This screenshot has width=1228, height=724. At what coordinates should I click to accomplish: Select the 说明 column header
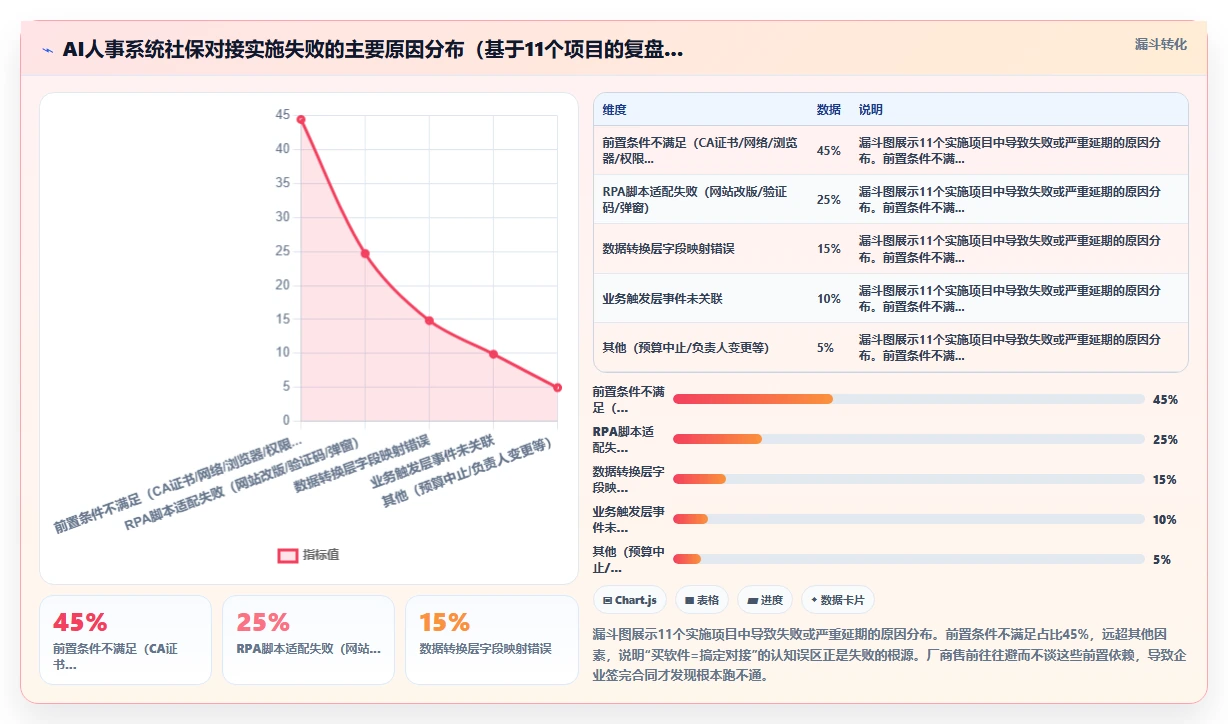(x=871, y=110)
